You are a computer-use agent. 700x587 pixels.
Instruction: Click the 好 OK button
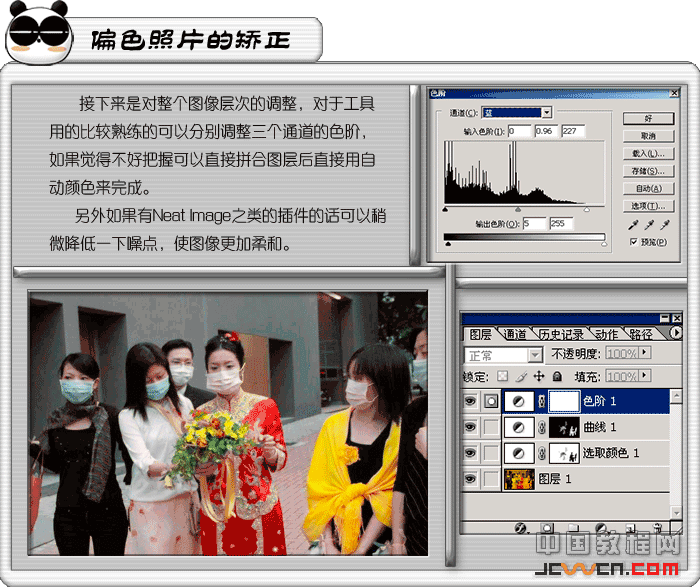pos(648,118)
